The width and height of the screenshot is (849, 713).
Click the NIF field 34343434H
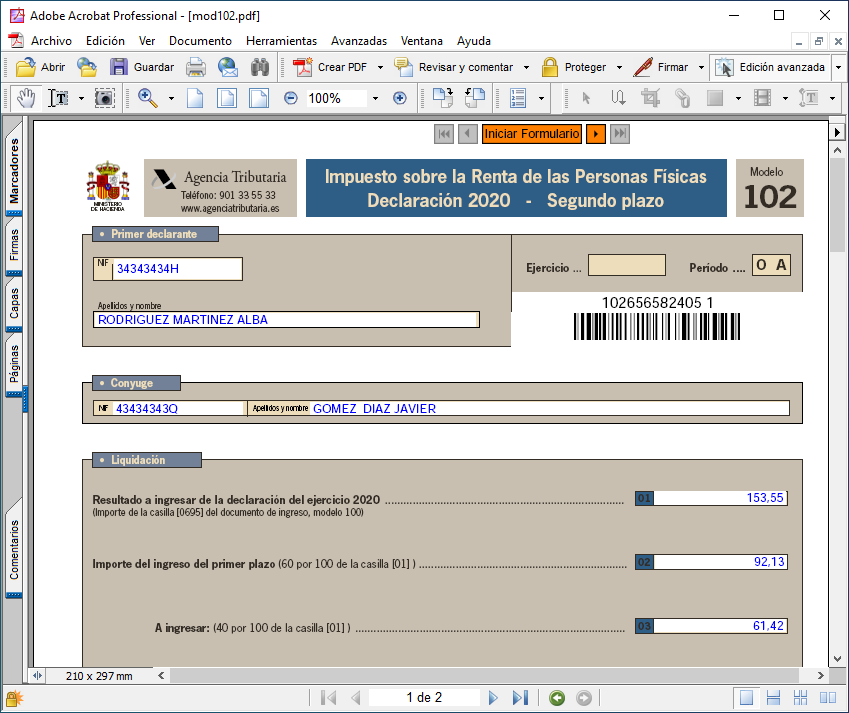click(177, 269)
